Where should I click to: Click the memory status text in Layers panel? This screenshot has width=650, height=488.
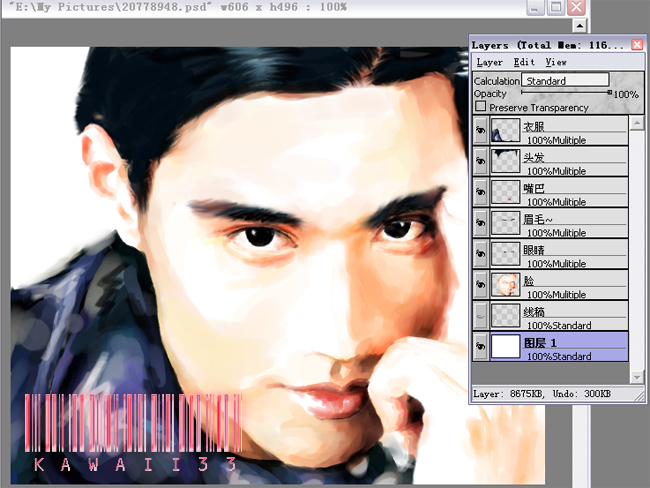pos(541,393)
